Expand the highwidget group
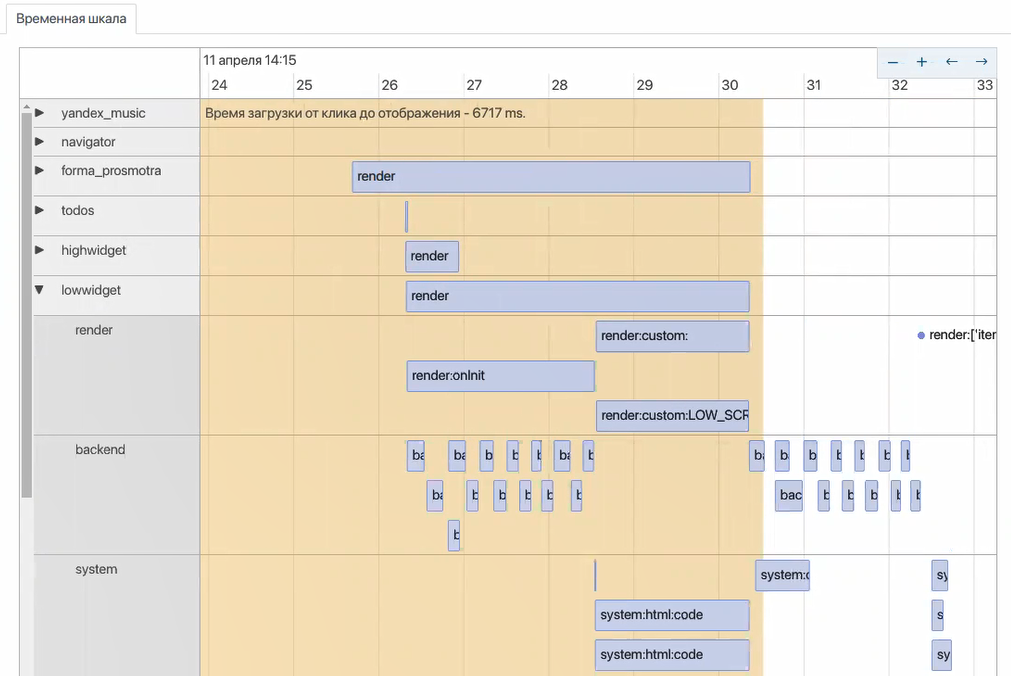 pyautogui.click(x=39, y=250)
